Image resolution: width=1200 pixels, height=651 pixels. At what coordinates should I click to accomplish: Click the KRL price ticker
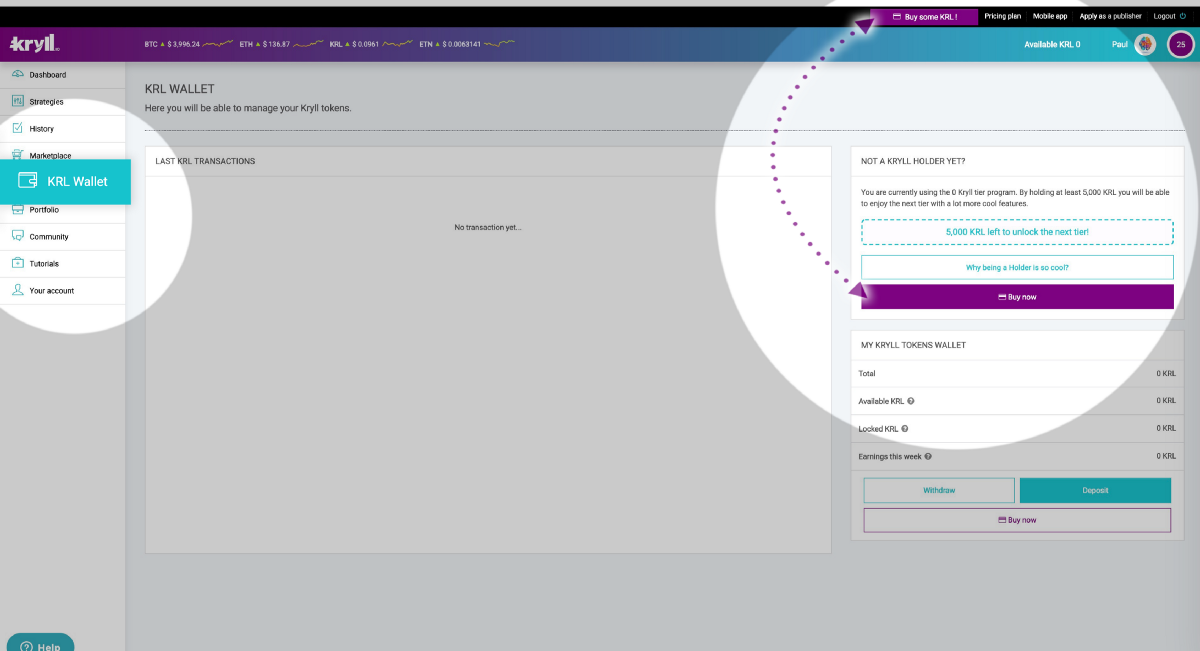click(370, 44)
